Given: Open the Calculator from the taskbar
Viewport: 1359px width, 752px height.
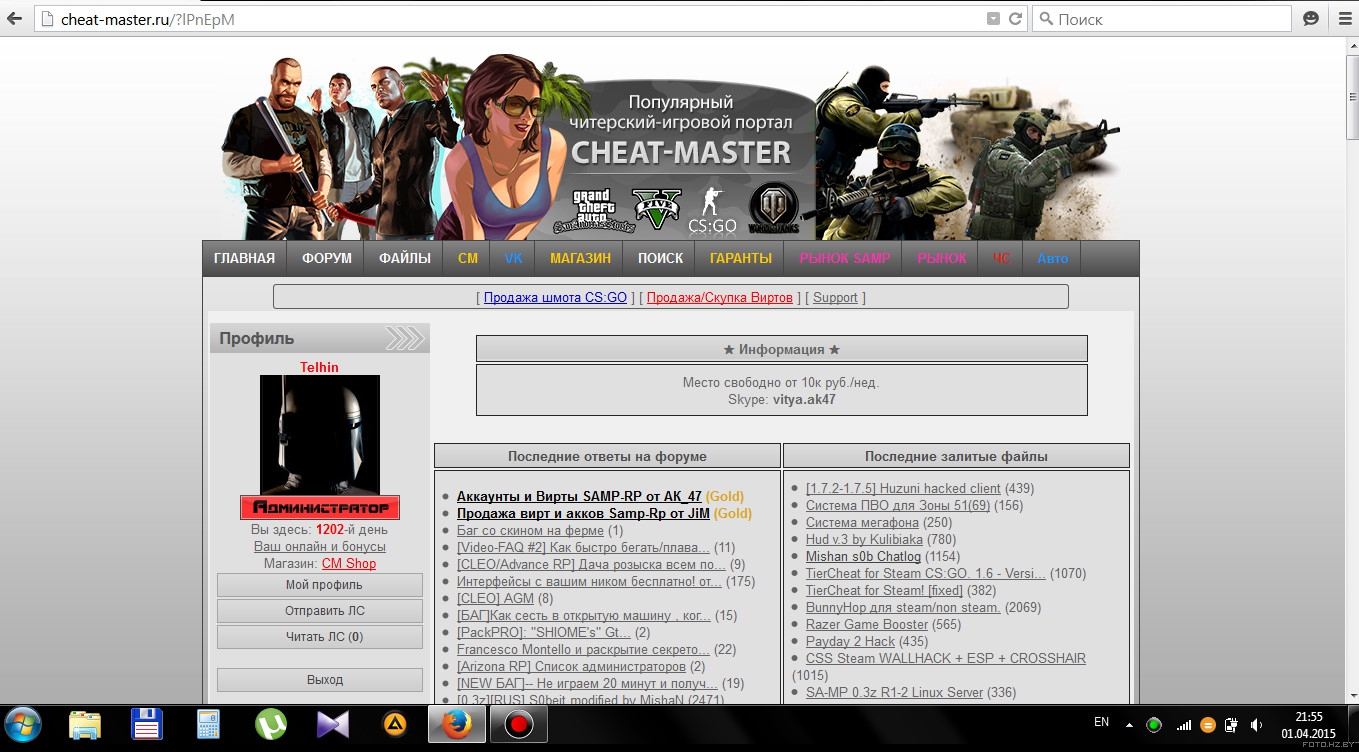Looking at the screenshot, I should 209,724.
